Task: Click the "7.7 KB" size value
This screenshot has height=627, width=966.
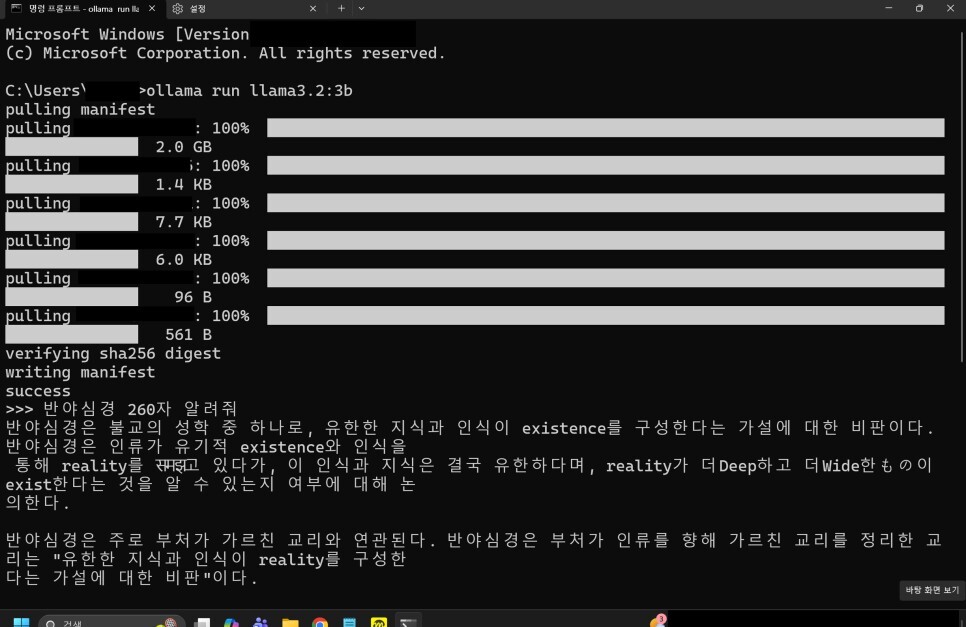Action: [184, 222]
